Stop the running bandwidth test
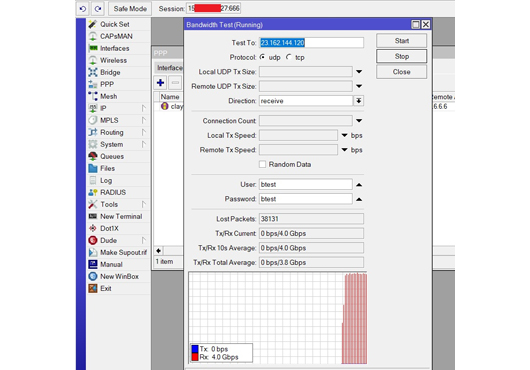 (x=402, y=56)
